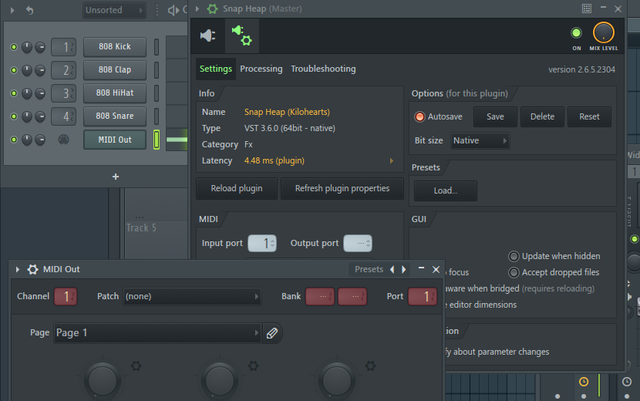Viewport: 640px width, 401px height.
Task: Click the Save options button
Action: point(495,117)
